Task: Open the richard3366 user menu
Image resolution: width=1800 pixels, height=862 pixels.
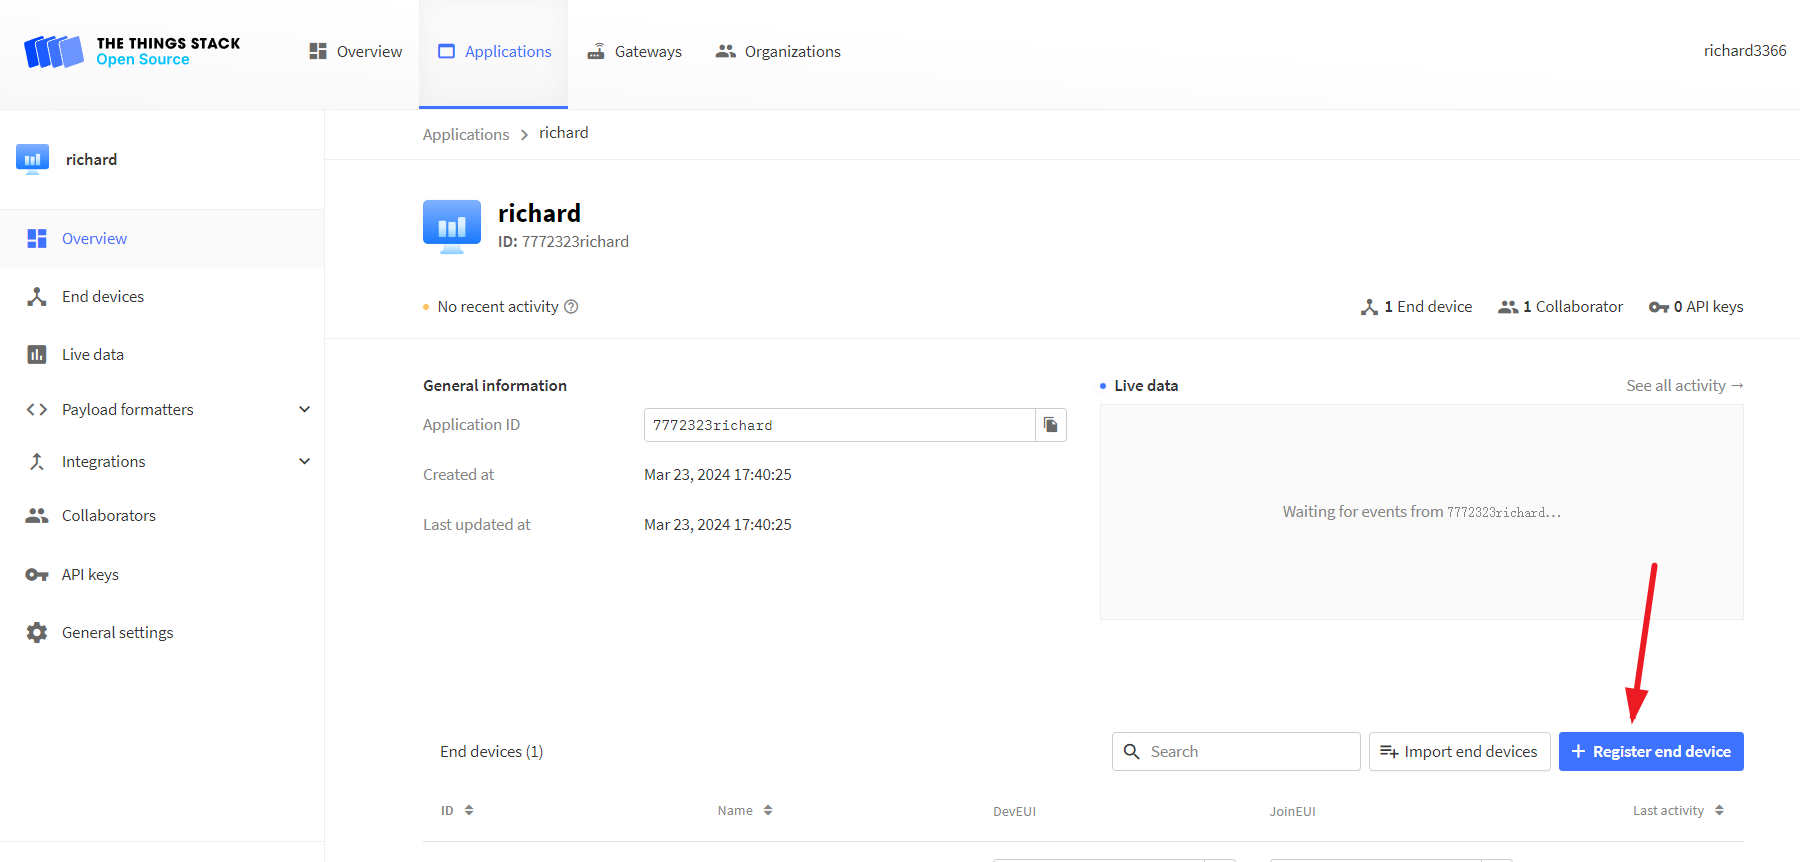Action: tap(1744, 51)
